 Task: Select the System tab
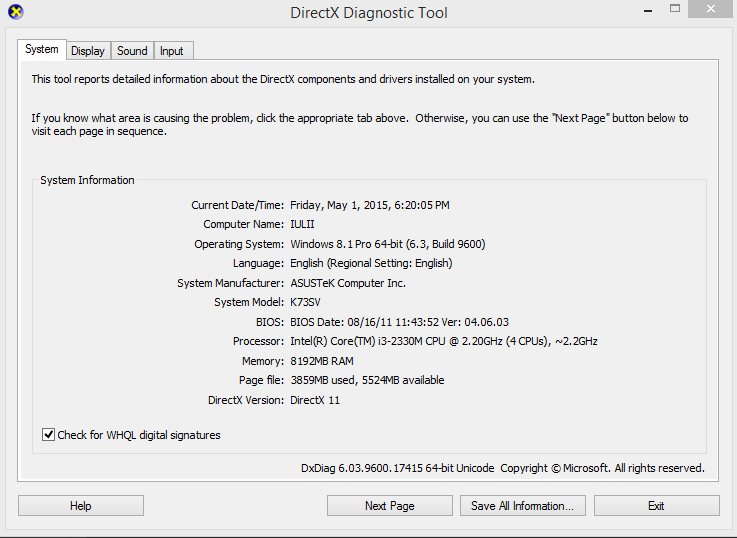click(x=42, y=49)
